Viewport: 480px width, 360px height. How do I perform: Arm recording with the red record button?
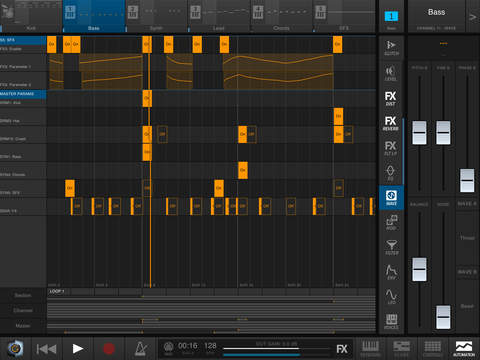(109, 349)
